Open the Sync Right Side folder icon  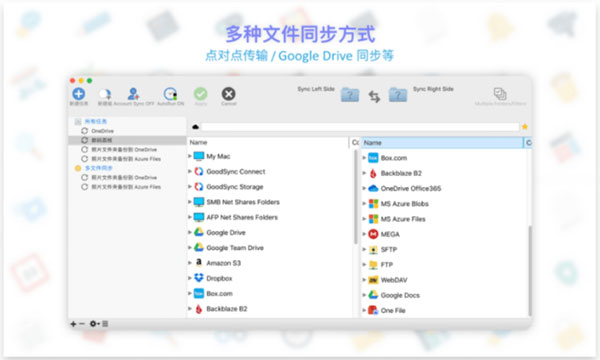(398, 94)
